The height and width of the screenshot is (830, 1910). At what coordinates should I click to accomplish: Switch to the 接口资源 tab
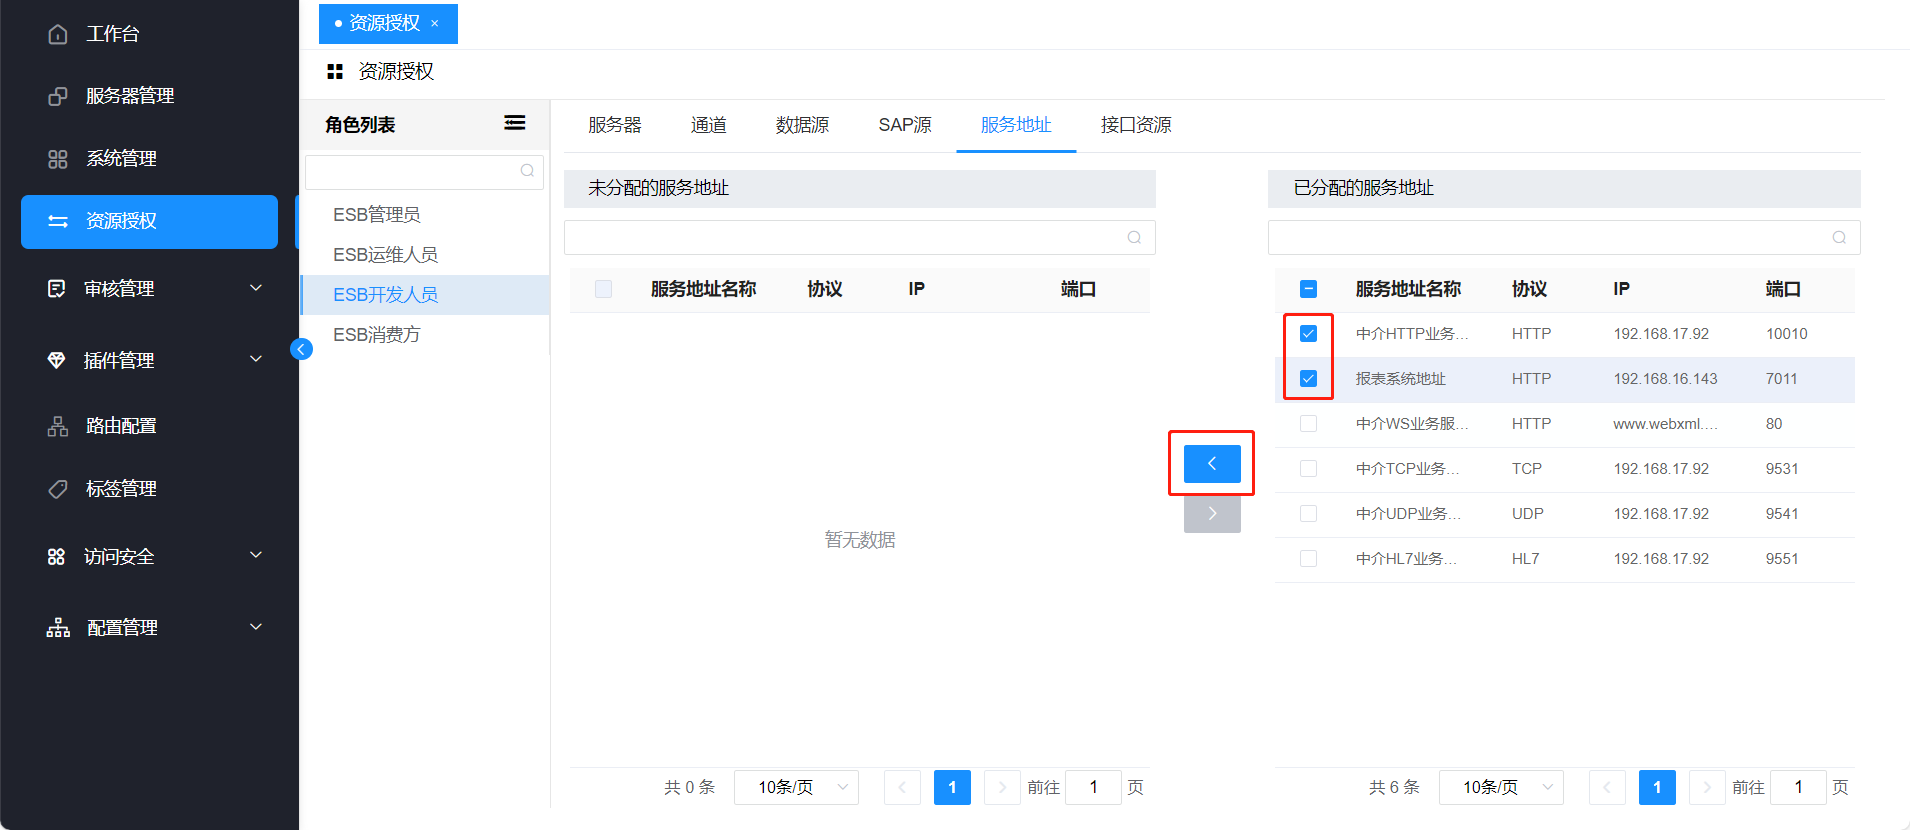pyautogui.click(x=1136, y=125)
